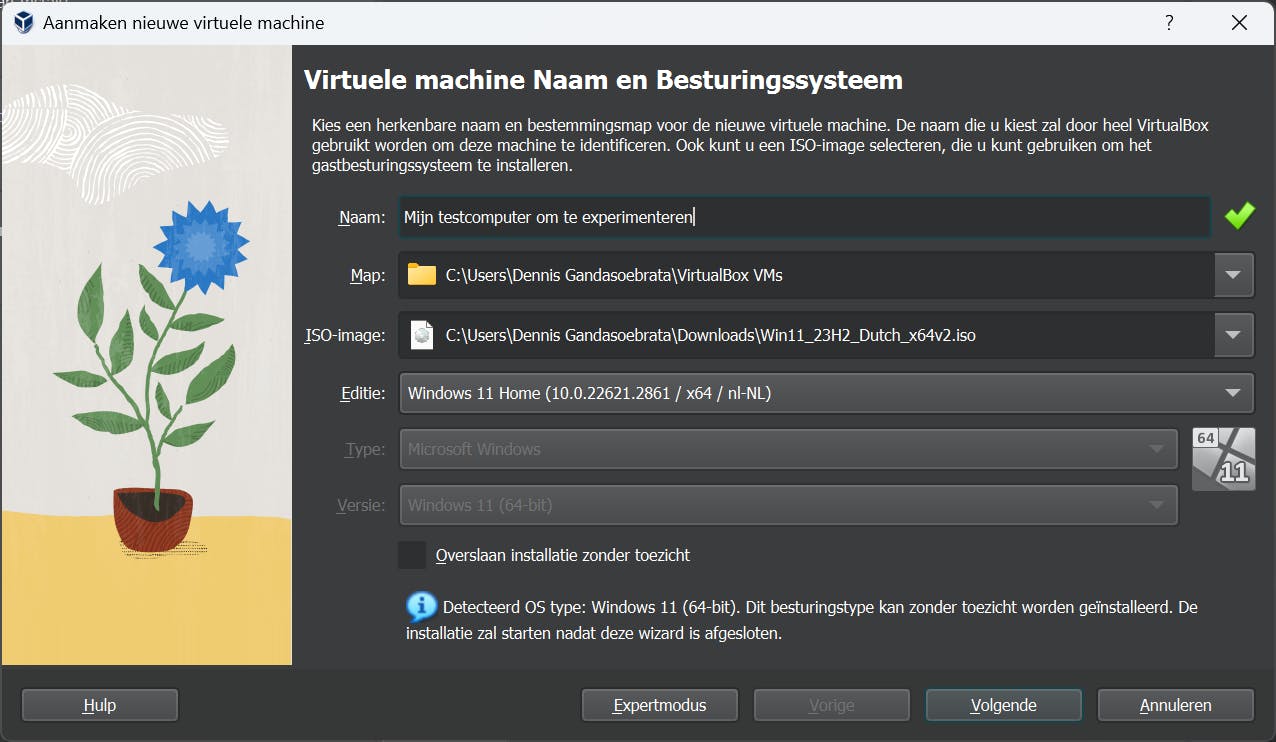This screenshot has height=742, width=1276.
Task: Cancel the wizard with Annuleren
Action: coord(1176,705)
